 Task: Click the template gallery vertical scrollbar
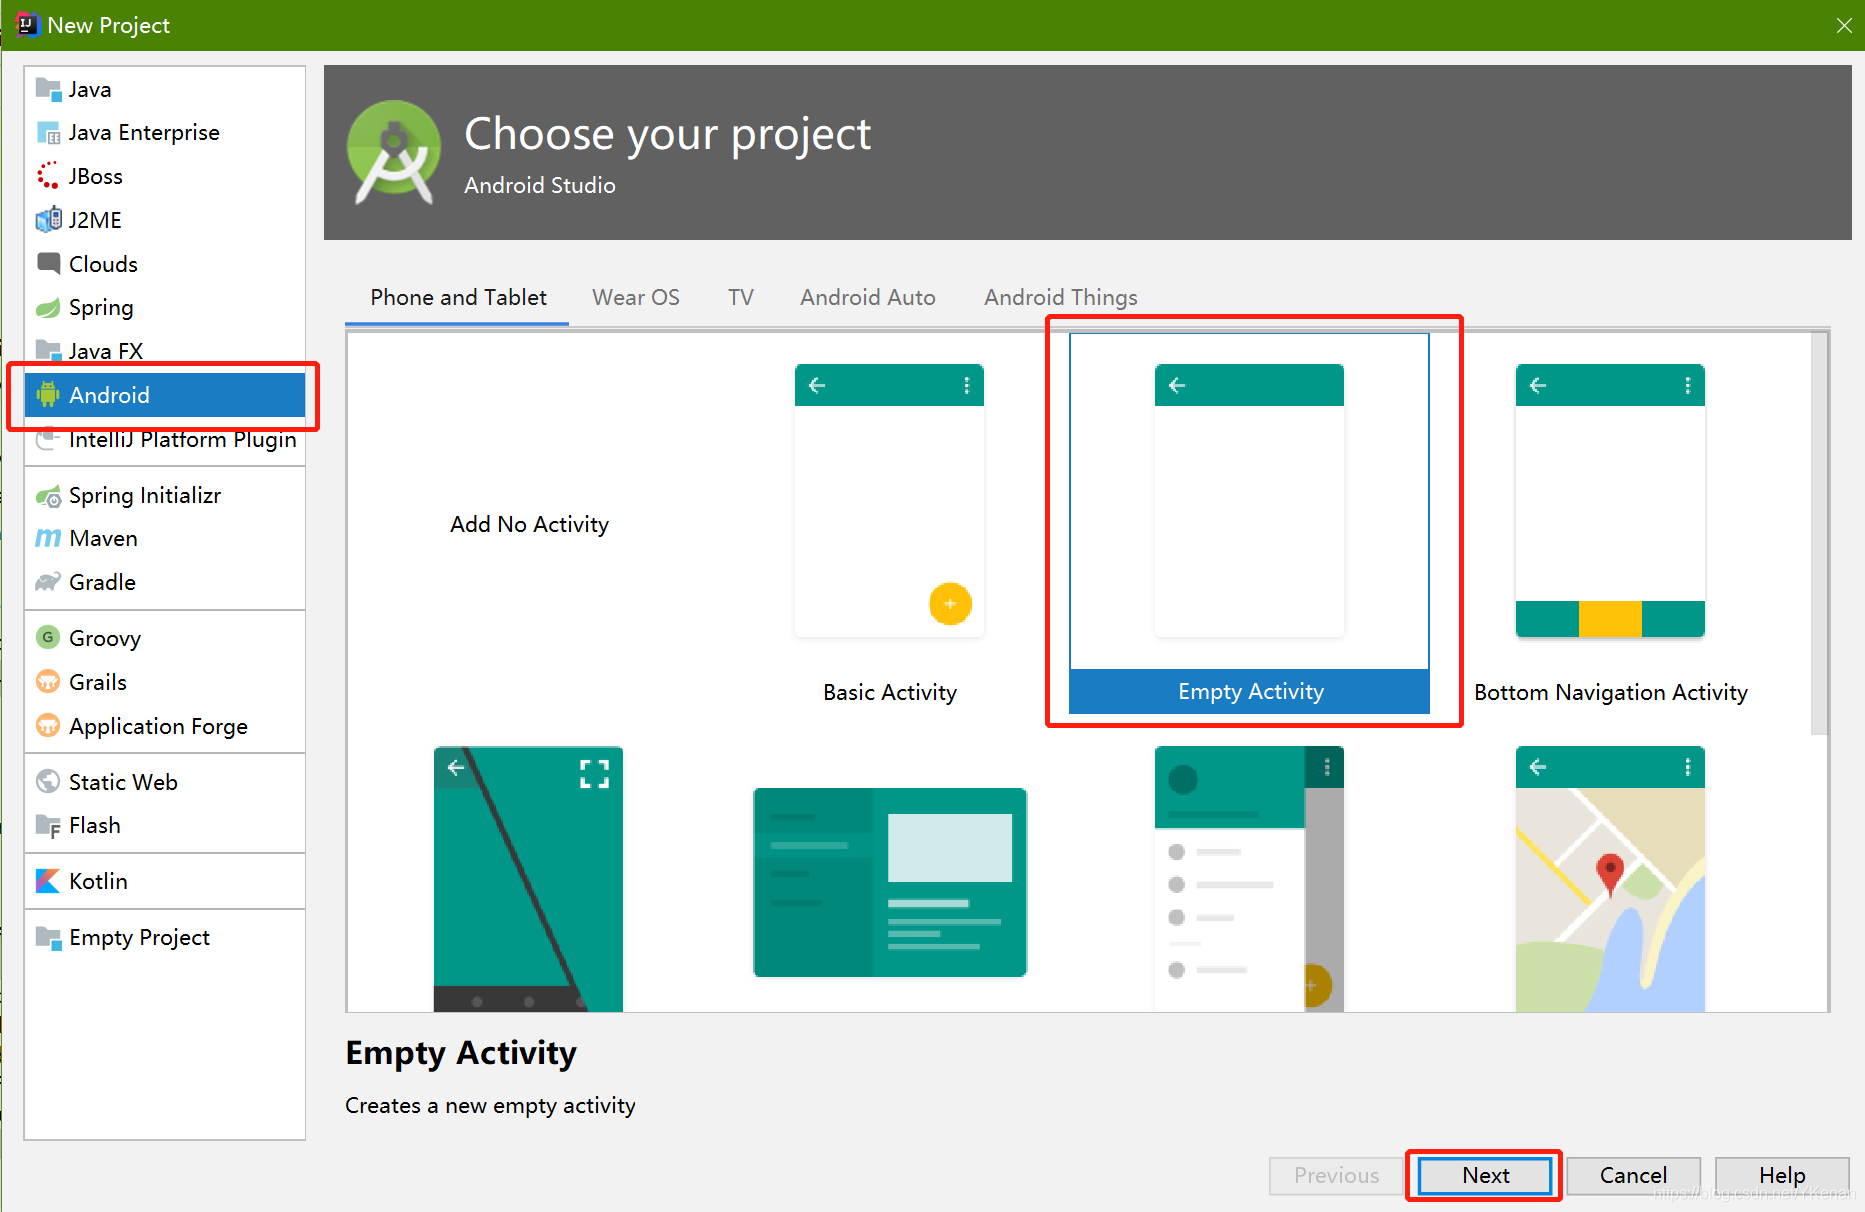(1820, 535)
